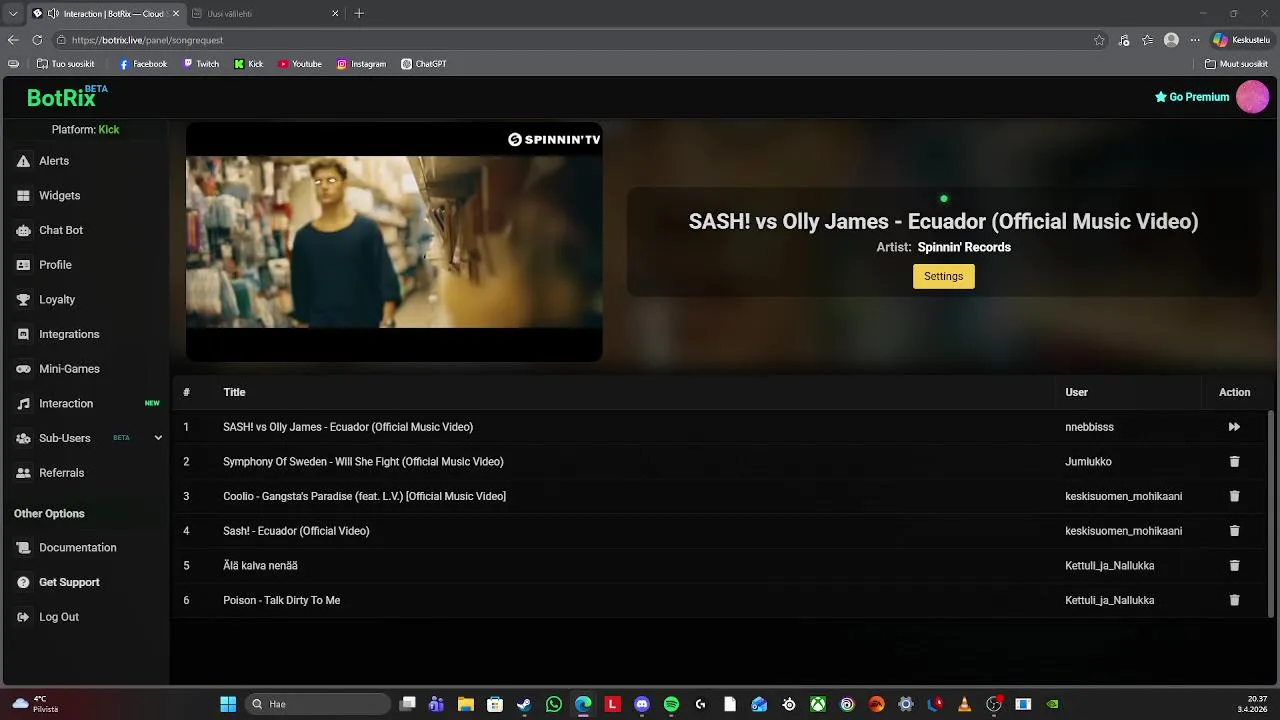Open the tab list dropdown

pyautogui.click(x=13, y=14)
